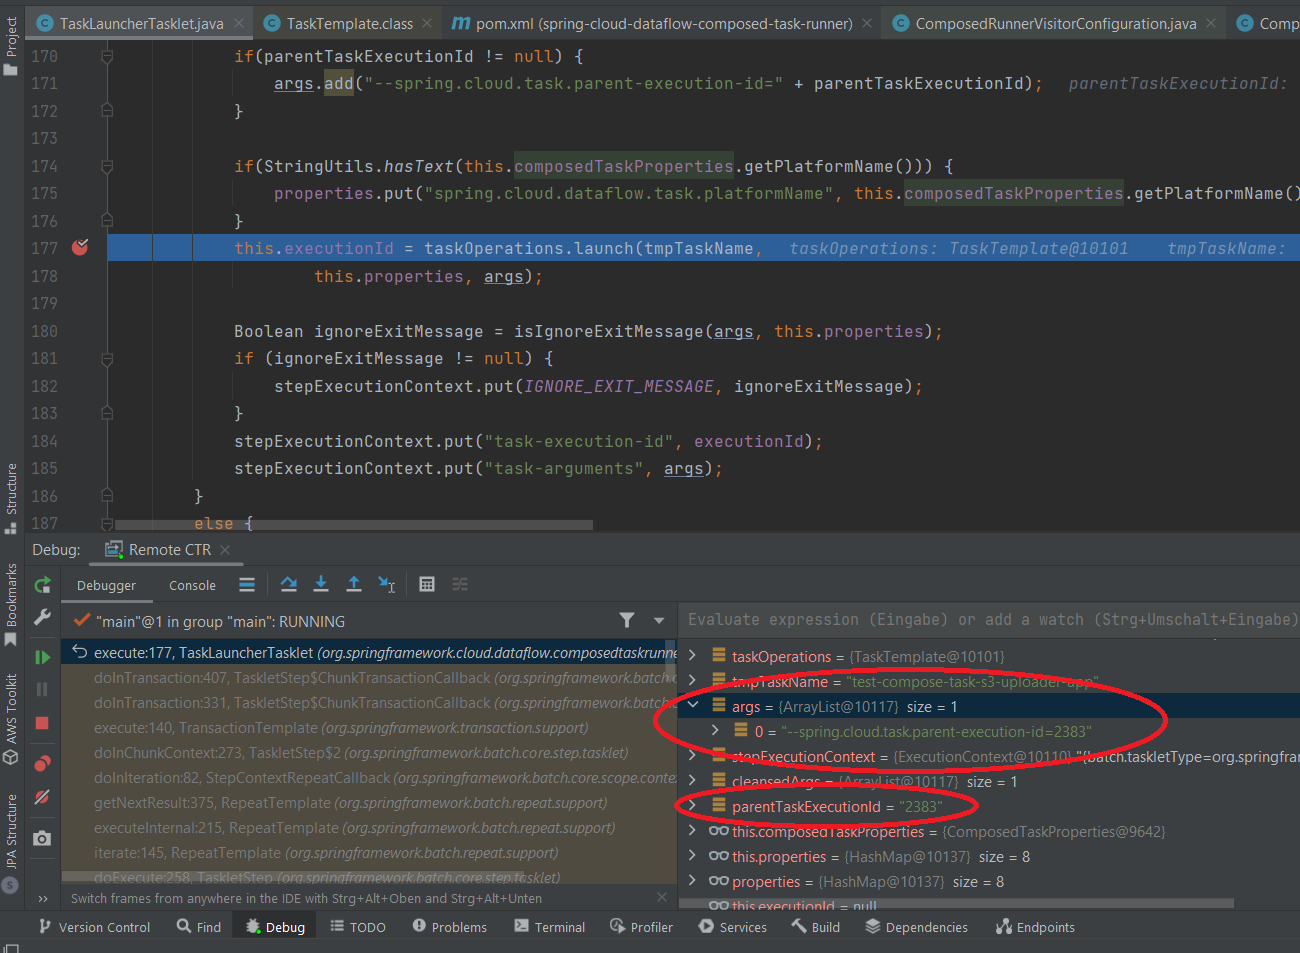Expand this.properties HashMap node
The width and height of the screenshot is (1300, 953).
pyautogui.click(x=692, y=856)
